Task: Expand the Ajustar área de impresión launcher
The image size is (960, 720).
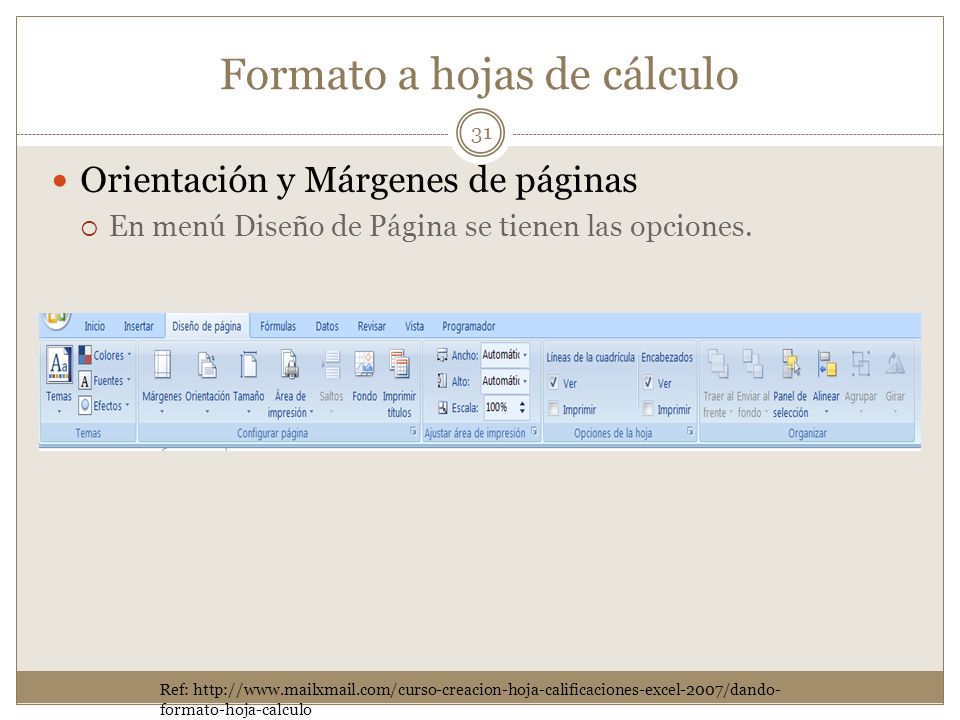Action: tap(534, 432)
